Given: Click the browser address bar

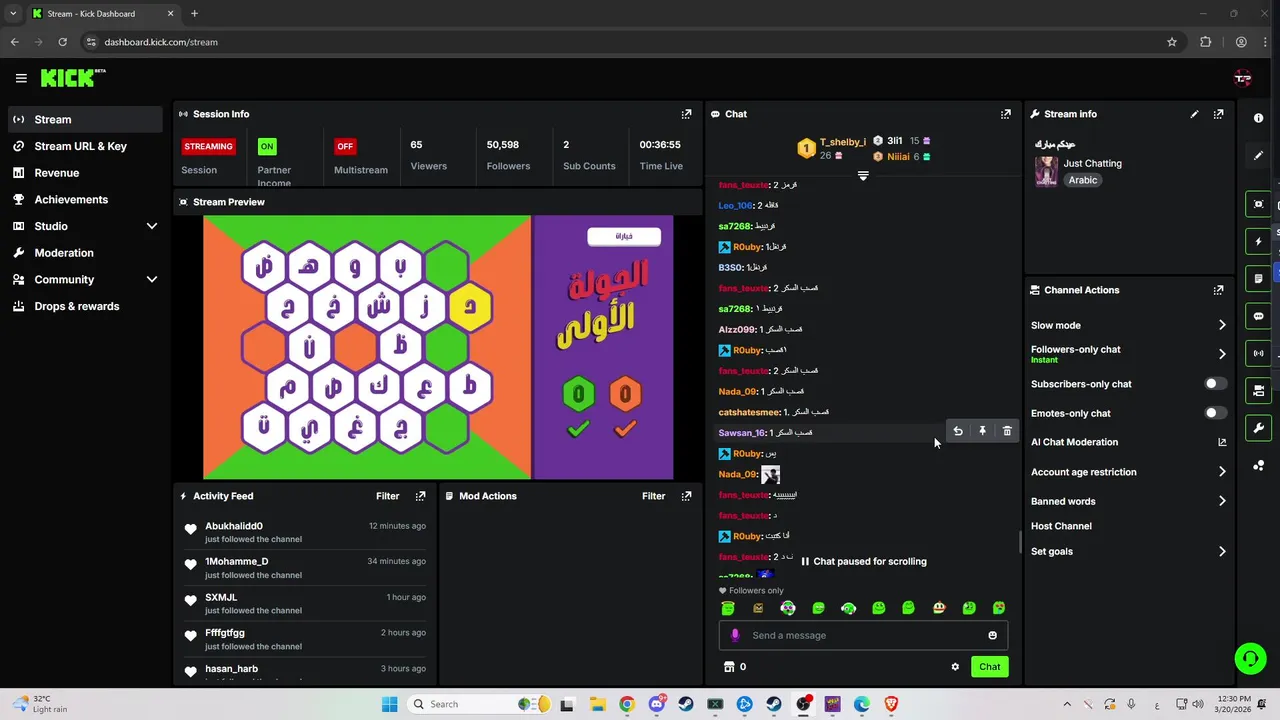Looking at the screenshot, I should pos(620,42).
